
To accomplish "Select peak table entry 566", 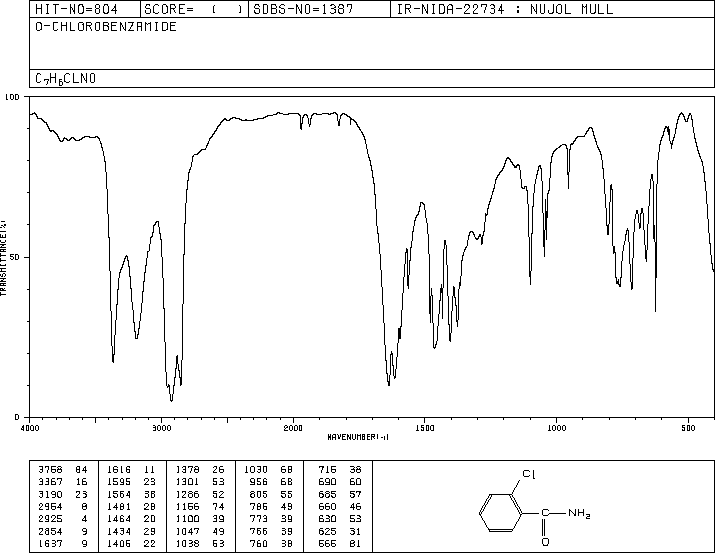I will coord(340,543).
